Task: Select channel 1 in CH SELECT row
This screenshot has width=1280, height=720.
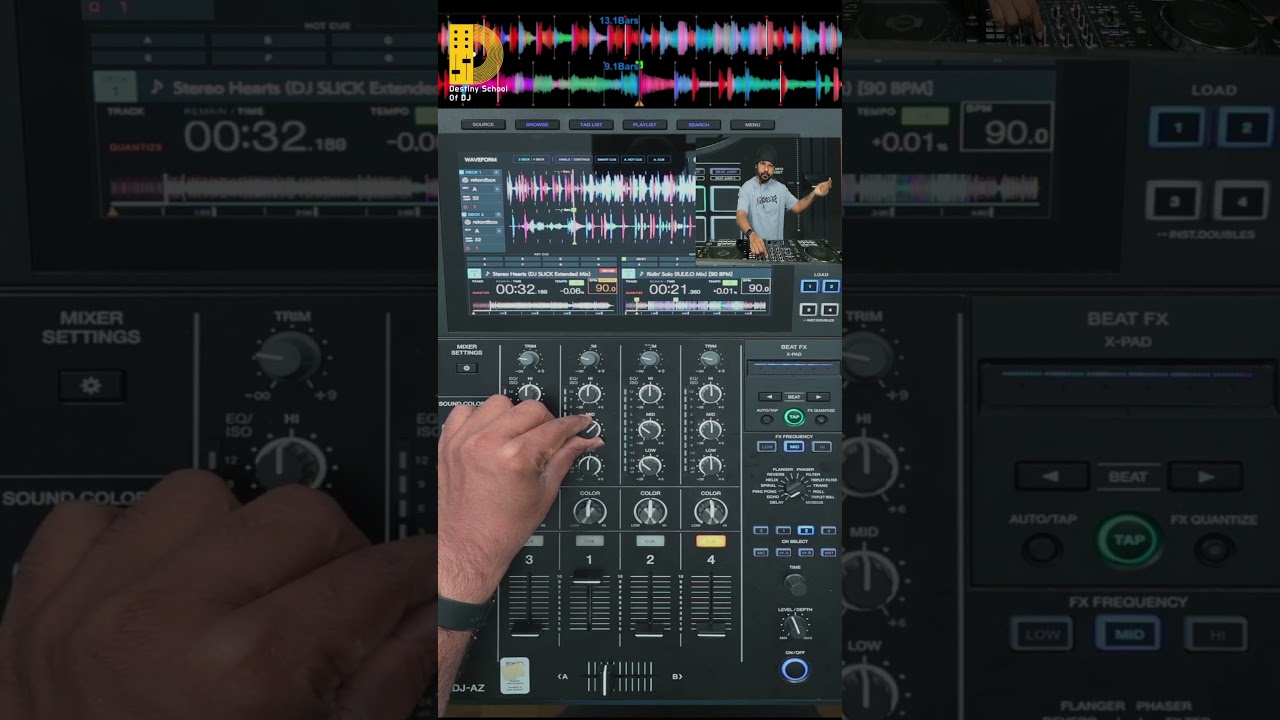Action: [784, 530]
